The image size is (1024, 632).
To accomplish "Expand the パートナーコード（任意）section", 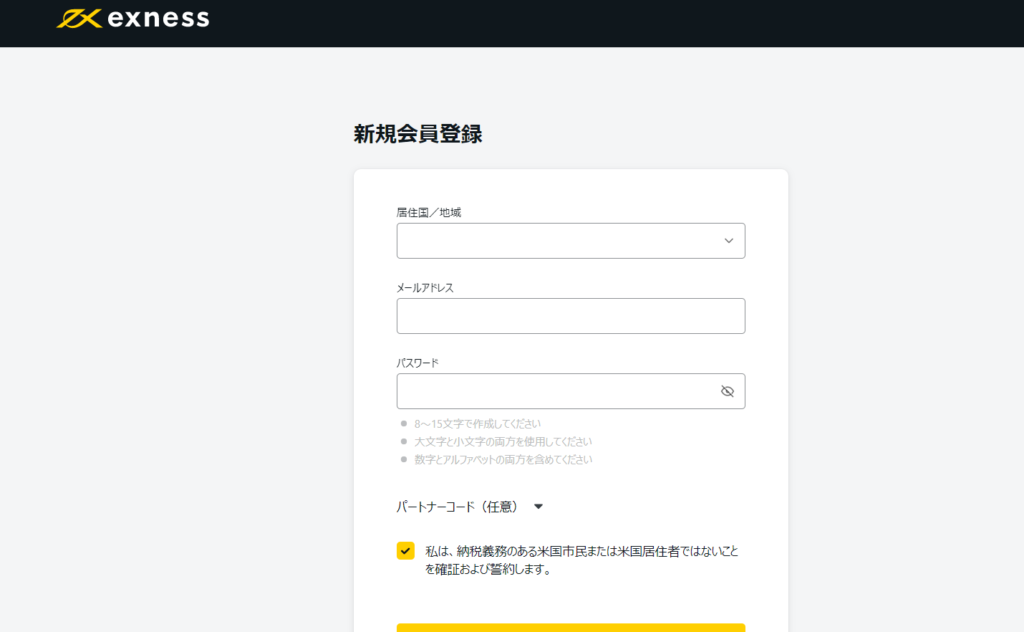I will (470, 507).
